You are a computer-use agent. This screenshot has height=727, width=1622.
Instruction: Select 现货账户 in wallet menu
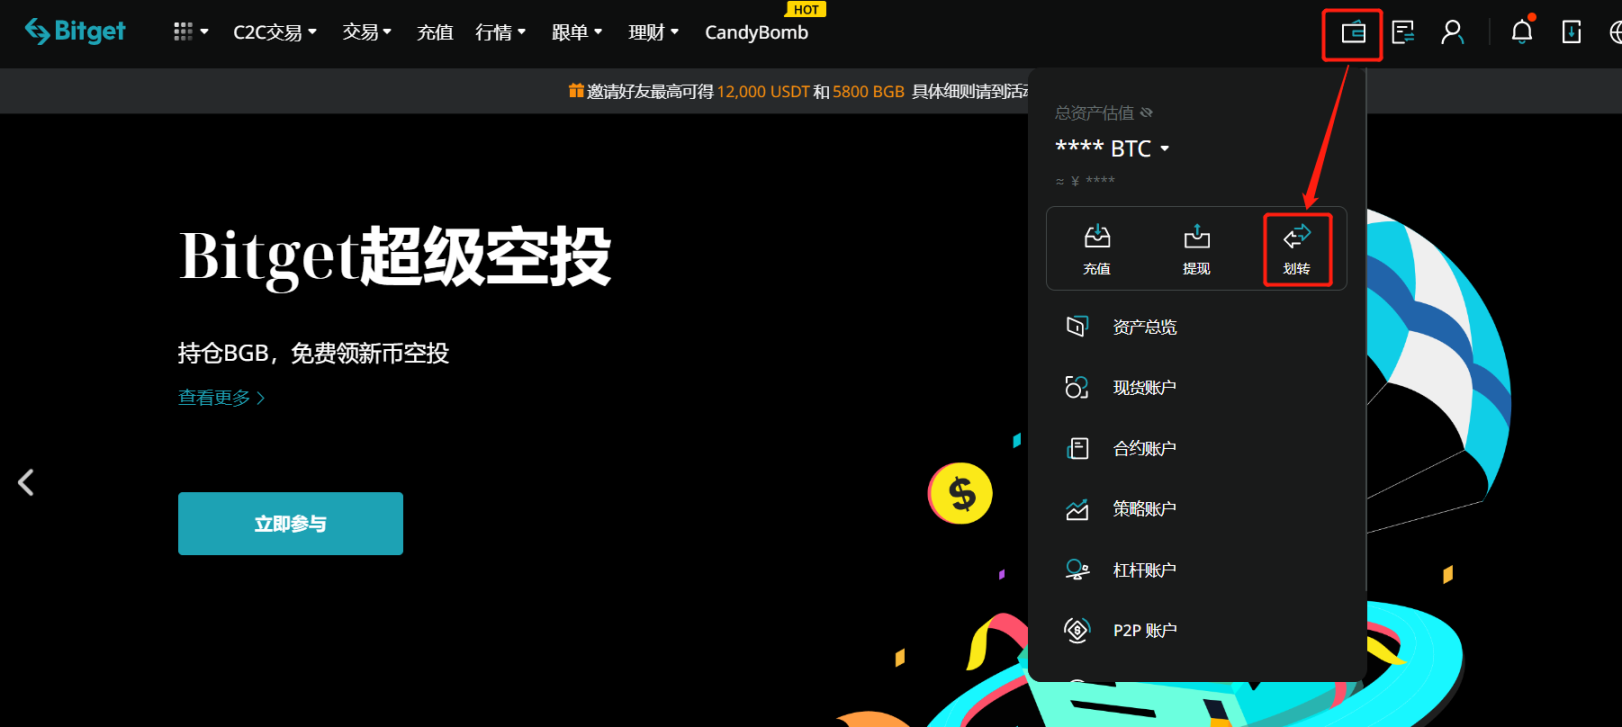[x=1145, y=388]
